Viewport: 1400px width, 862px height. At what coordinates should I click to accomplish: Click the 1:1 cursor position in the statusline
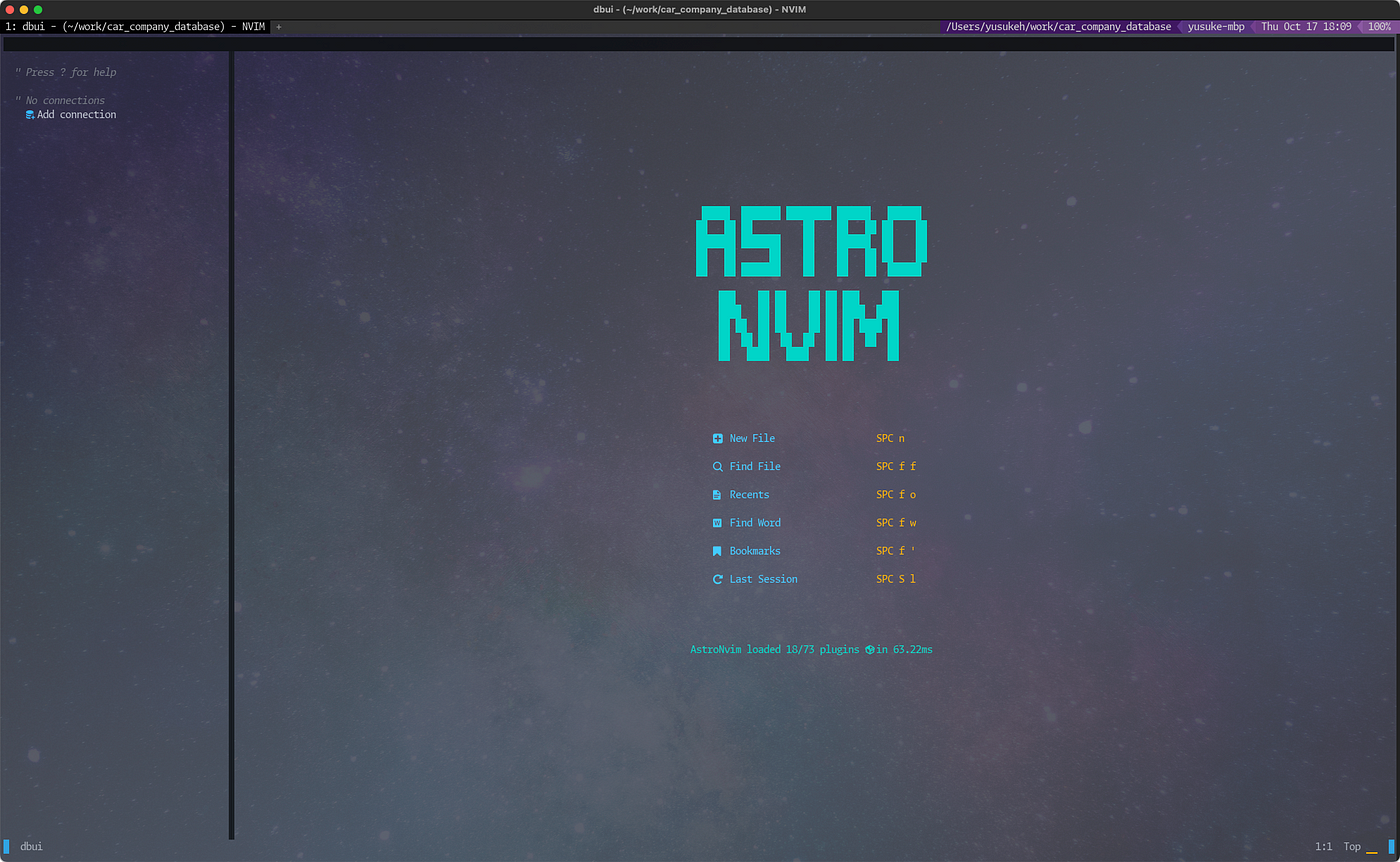1323,846
